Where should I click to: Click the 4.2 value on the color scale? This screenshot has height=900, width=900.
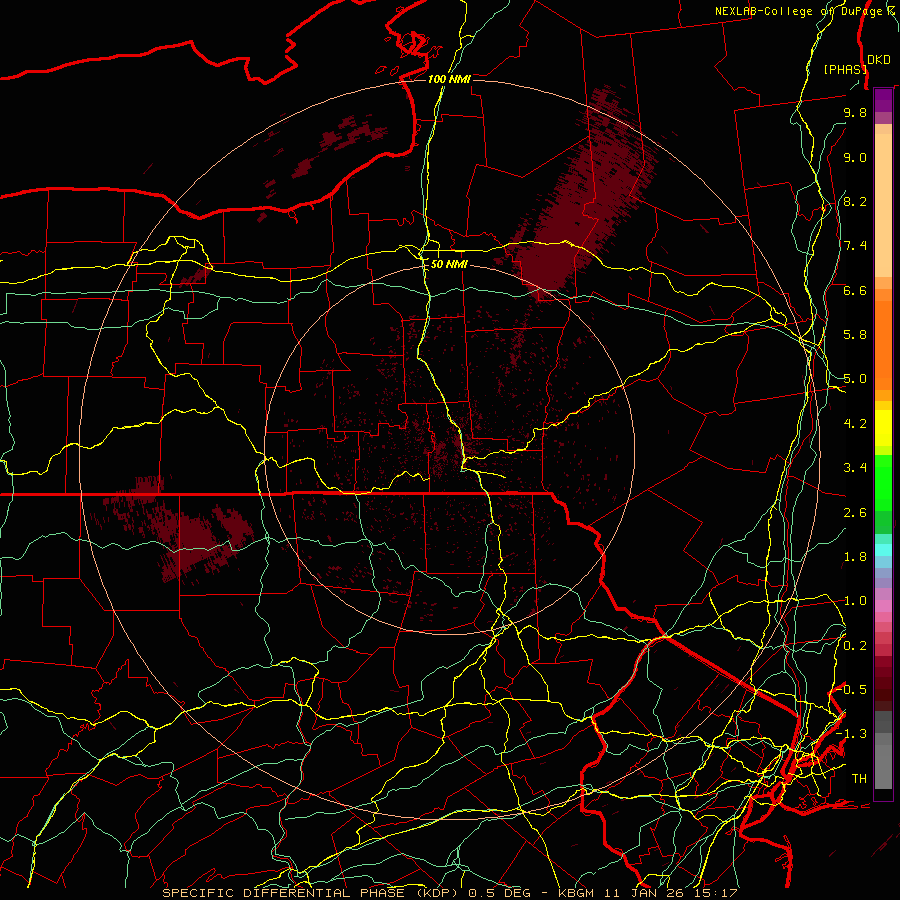[x=855, y=424]
